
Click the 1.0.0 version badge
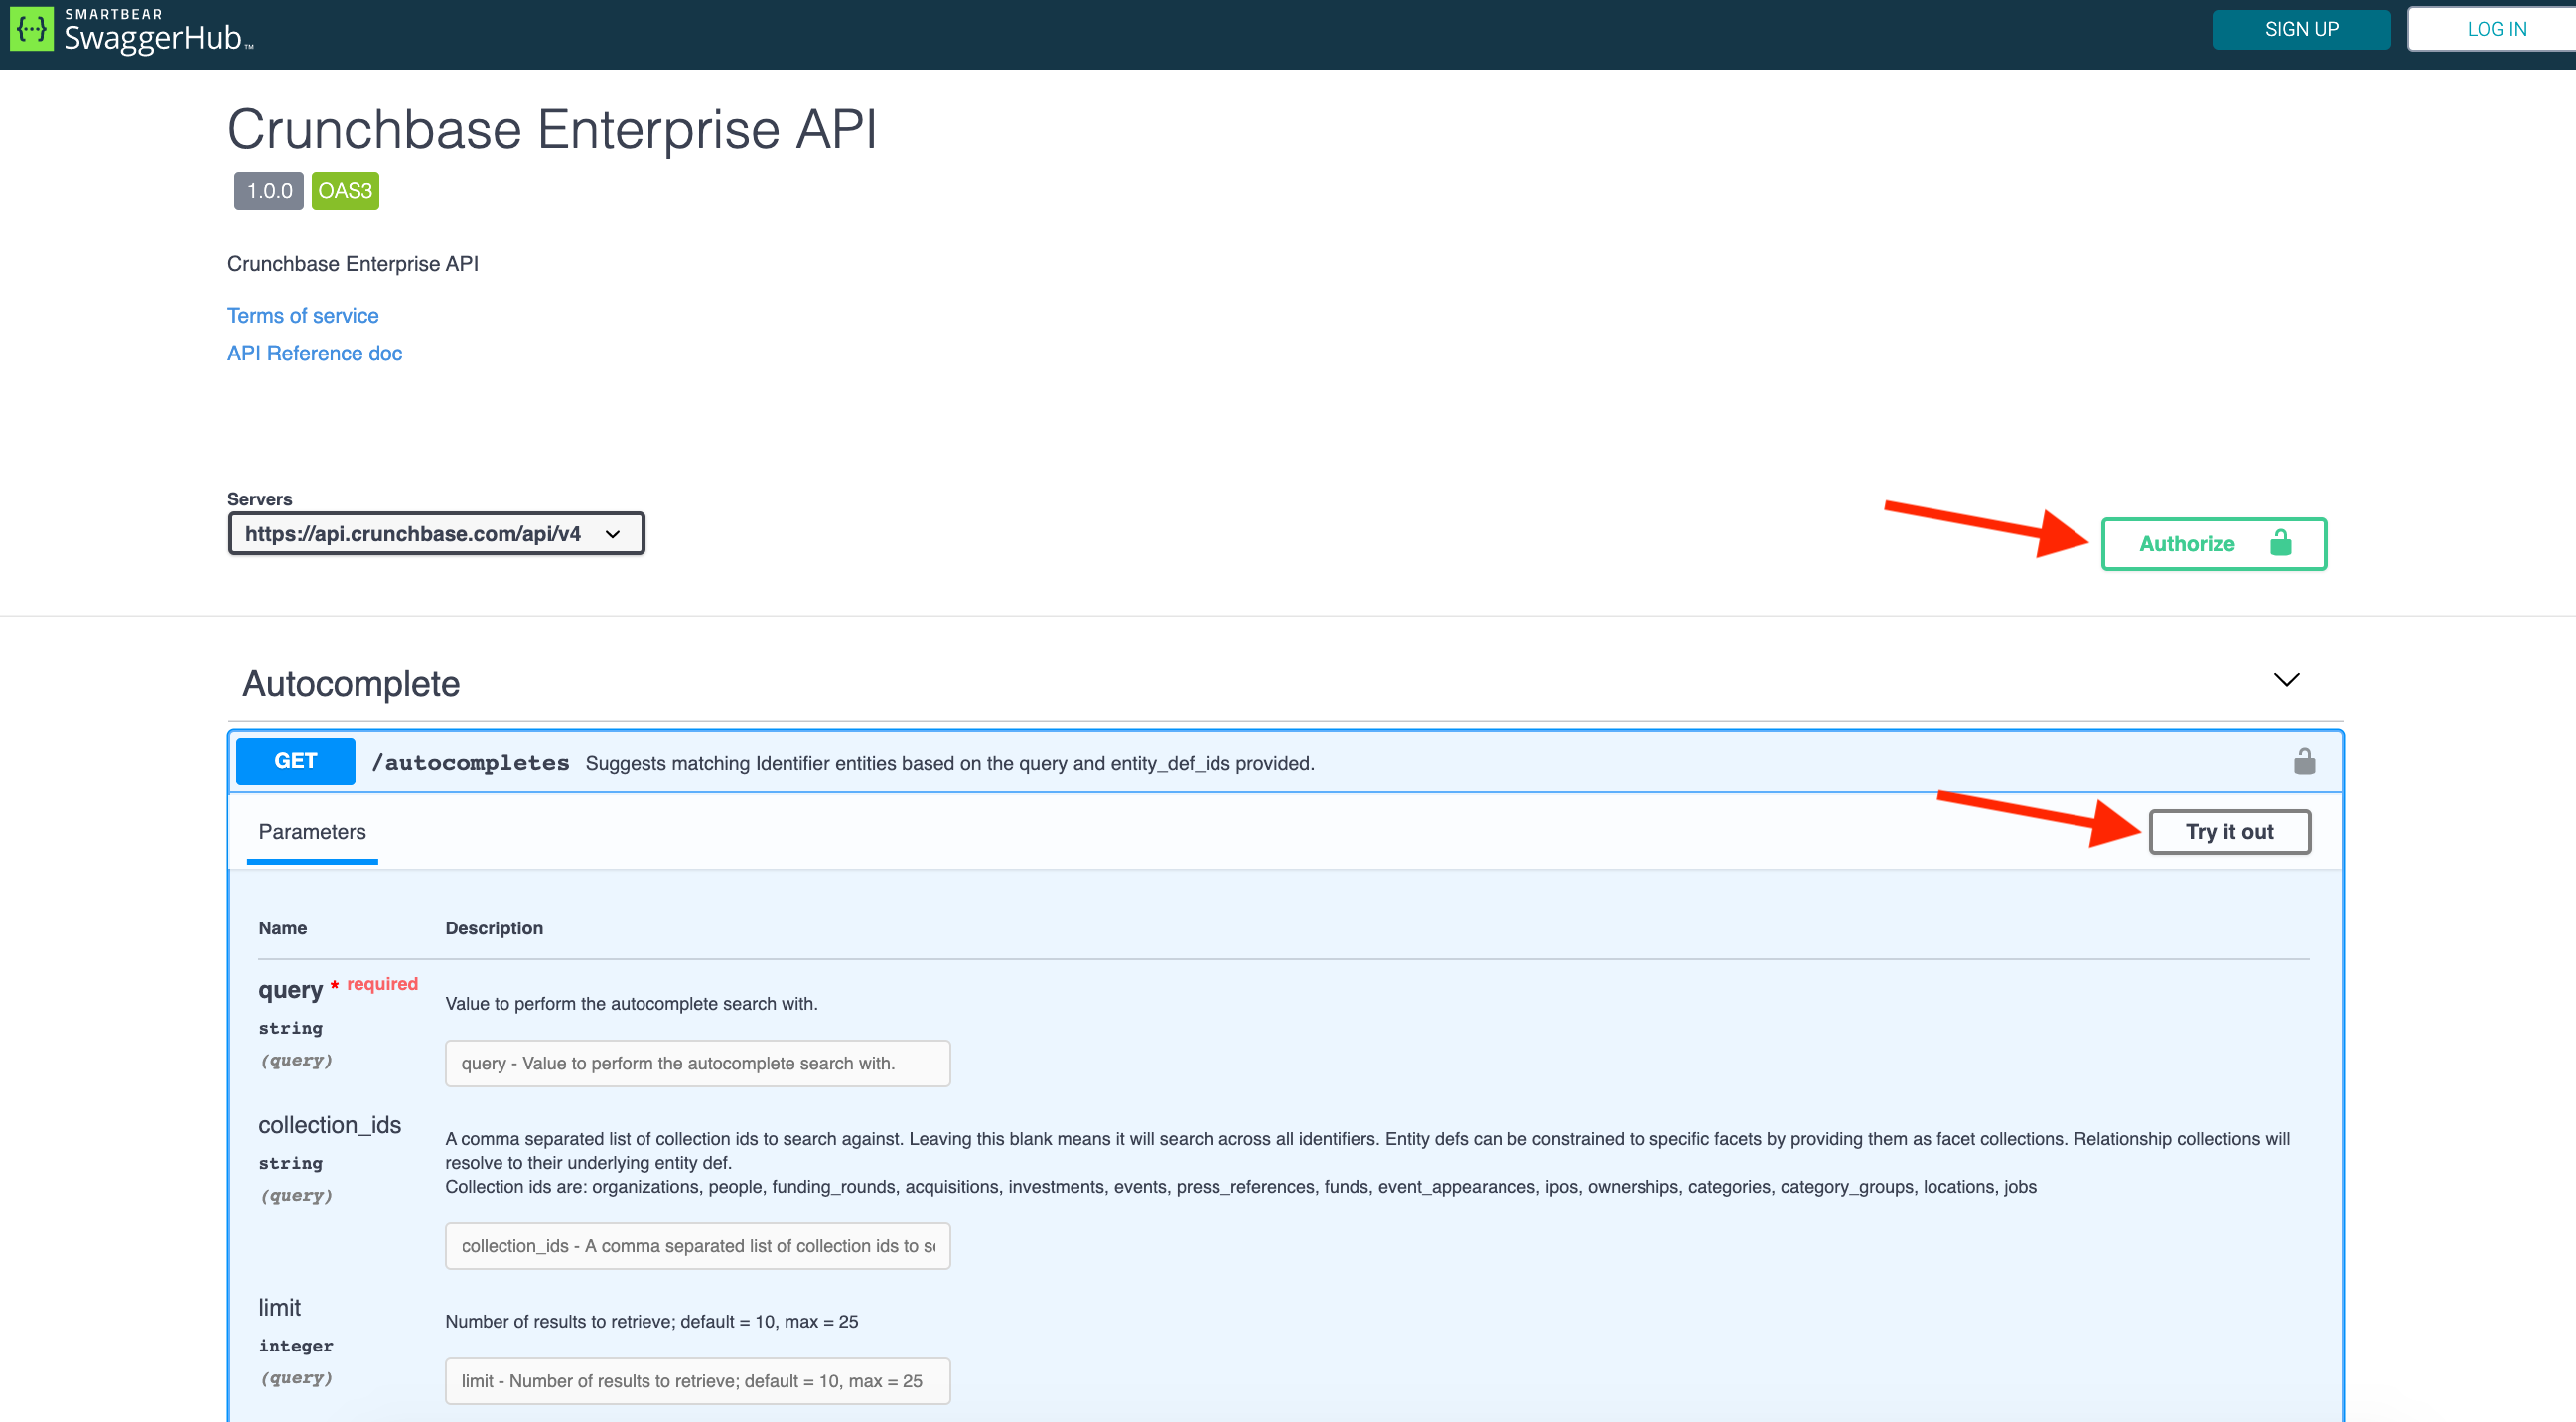pyautogui.click(x=269, y=190)
